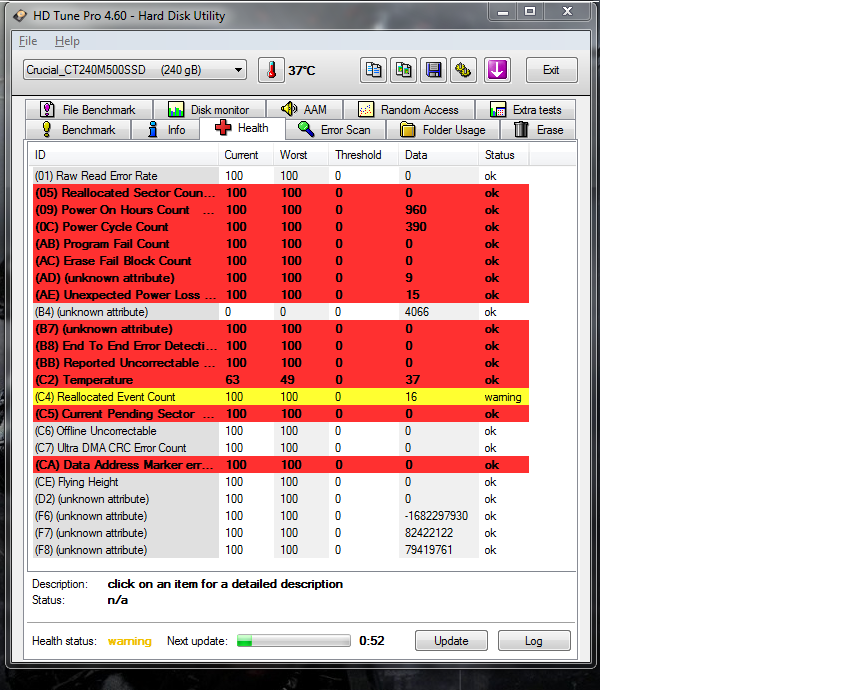The height and width of the screenshot is (690, 864).
Task: Click the AAM speaker icon
Action: (x=289, y=109)
